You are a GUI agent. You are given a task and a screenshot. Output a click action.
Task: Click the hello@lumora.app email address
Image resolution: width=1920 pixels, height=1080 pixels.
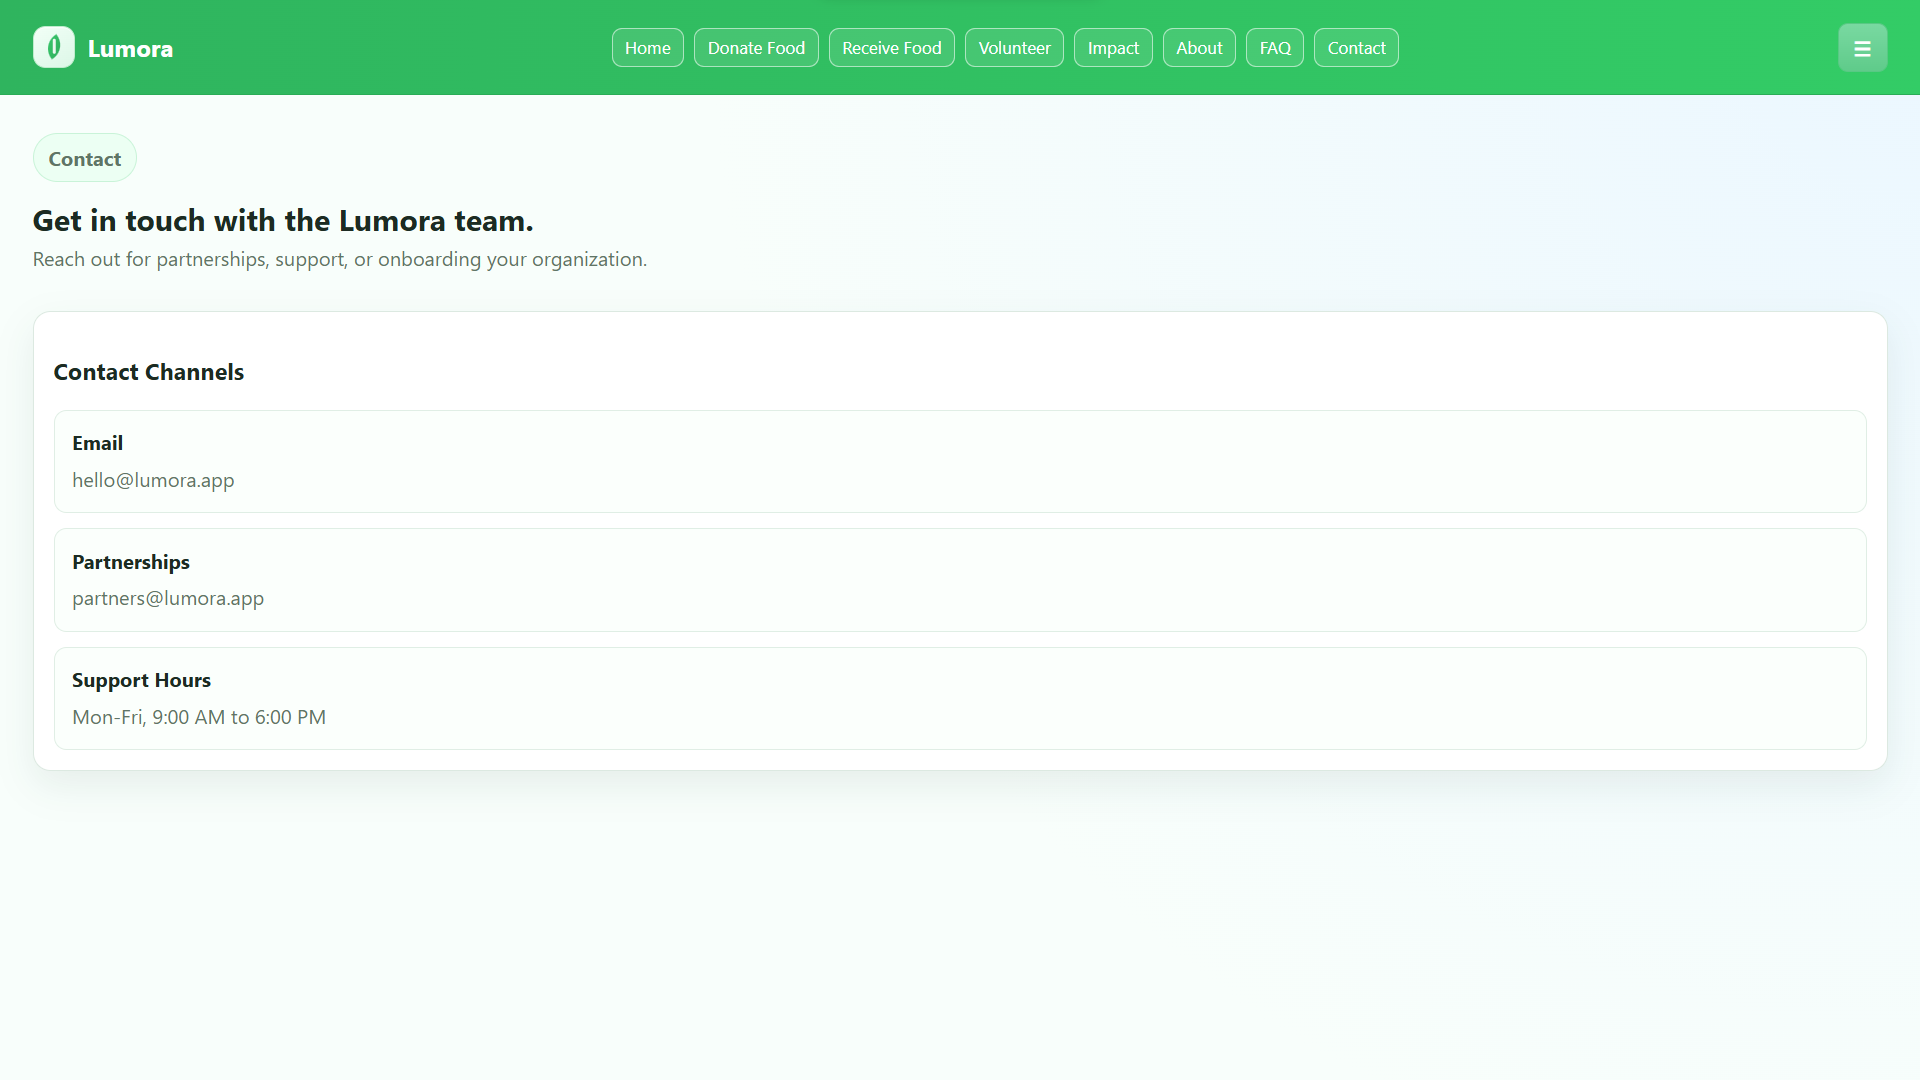(153, 480)
